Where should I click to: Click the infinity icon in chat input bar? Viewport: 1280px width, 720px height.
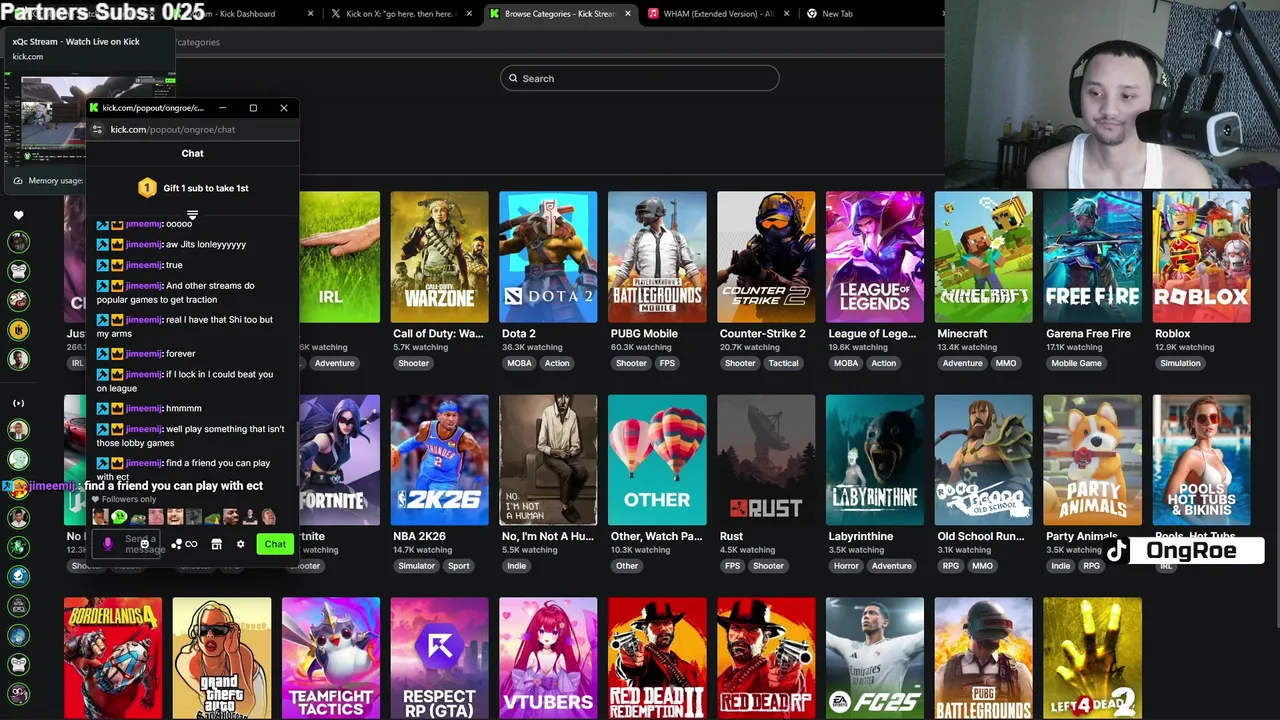click(x=191, y=544)
